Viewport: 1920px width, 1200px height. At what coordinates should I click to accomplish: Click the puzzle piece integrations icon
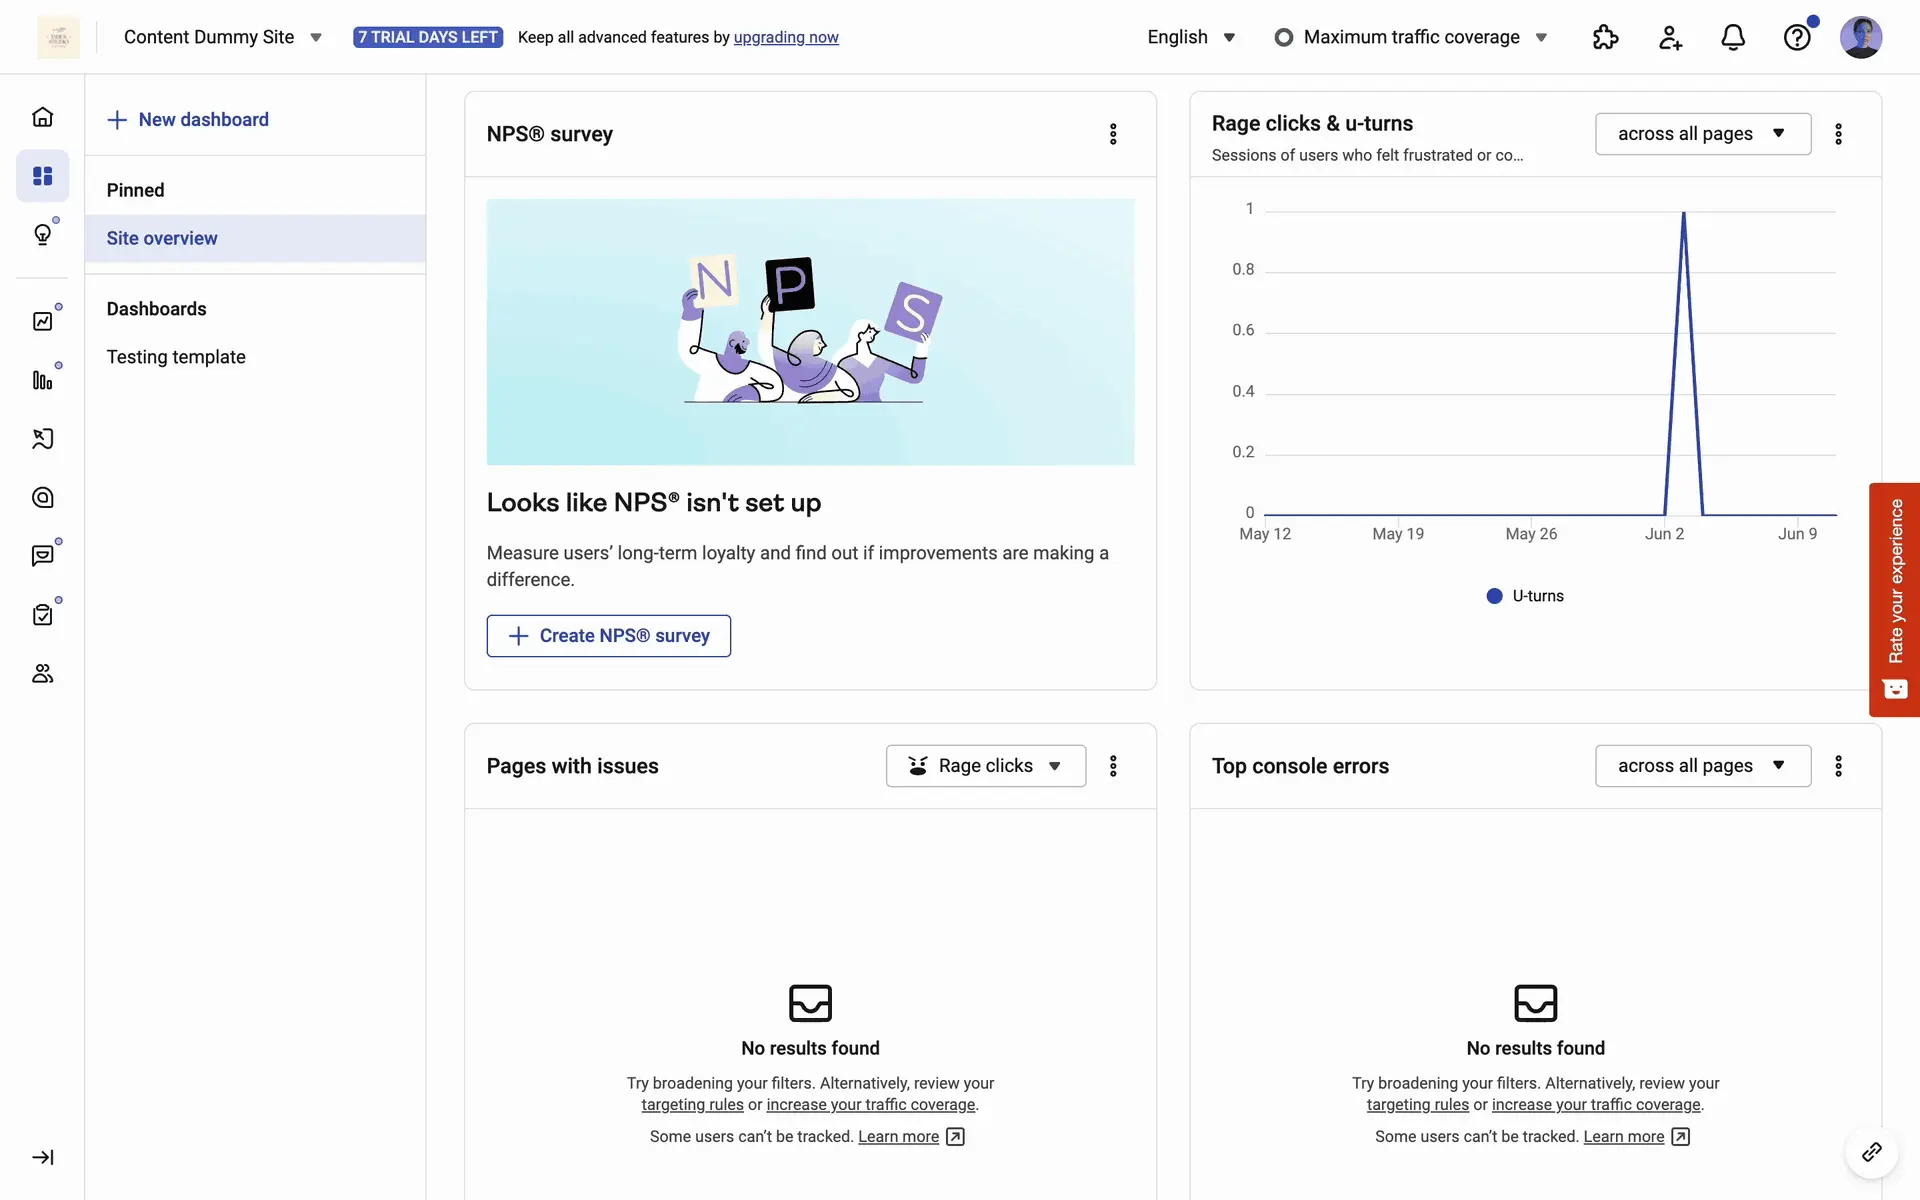pos(1605,38)
